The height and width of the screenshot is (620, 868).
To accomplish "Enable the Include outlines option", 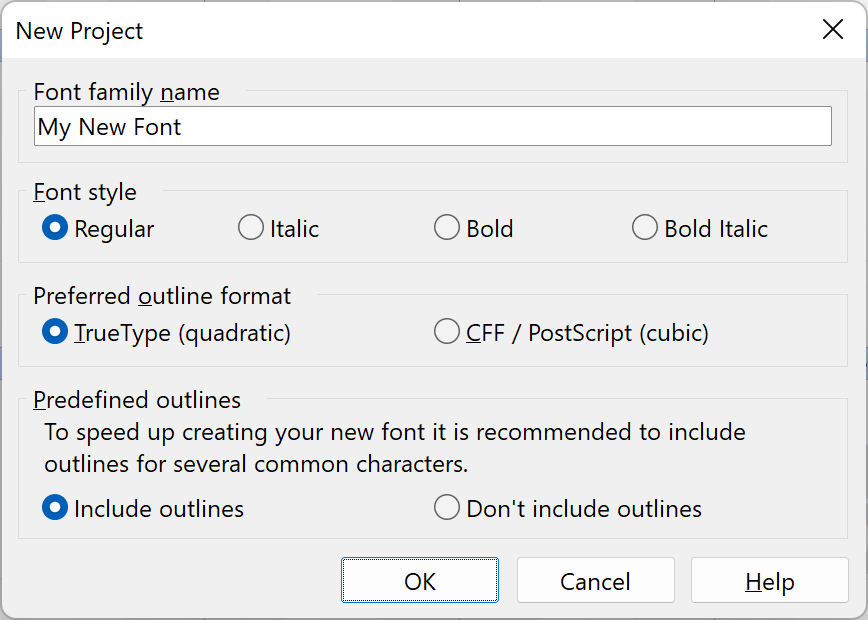I will (54, 509).
